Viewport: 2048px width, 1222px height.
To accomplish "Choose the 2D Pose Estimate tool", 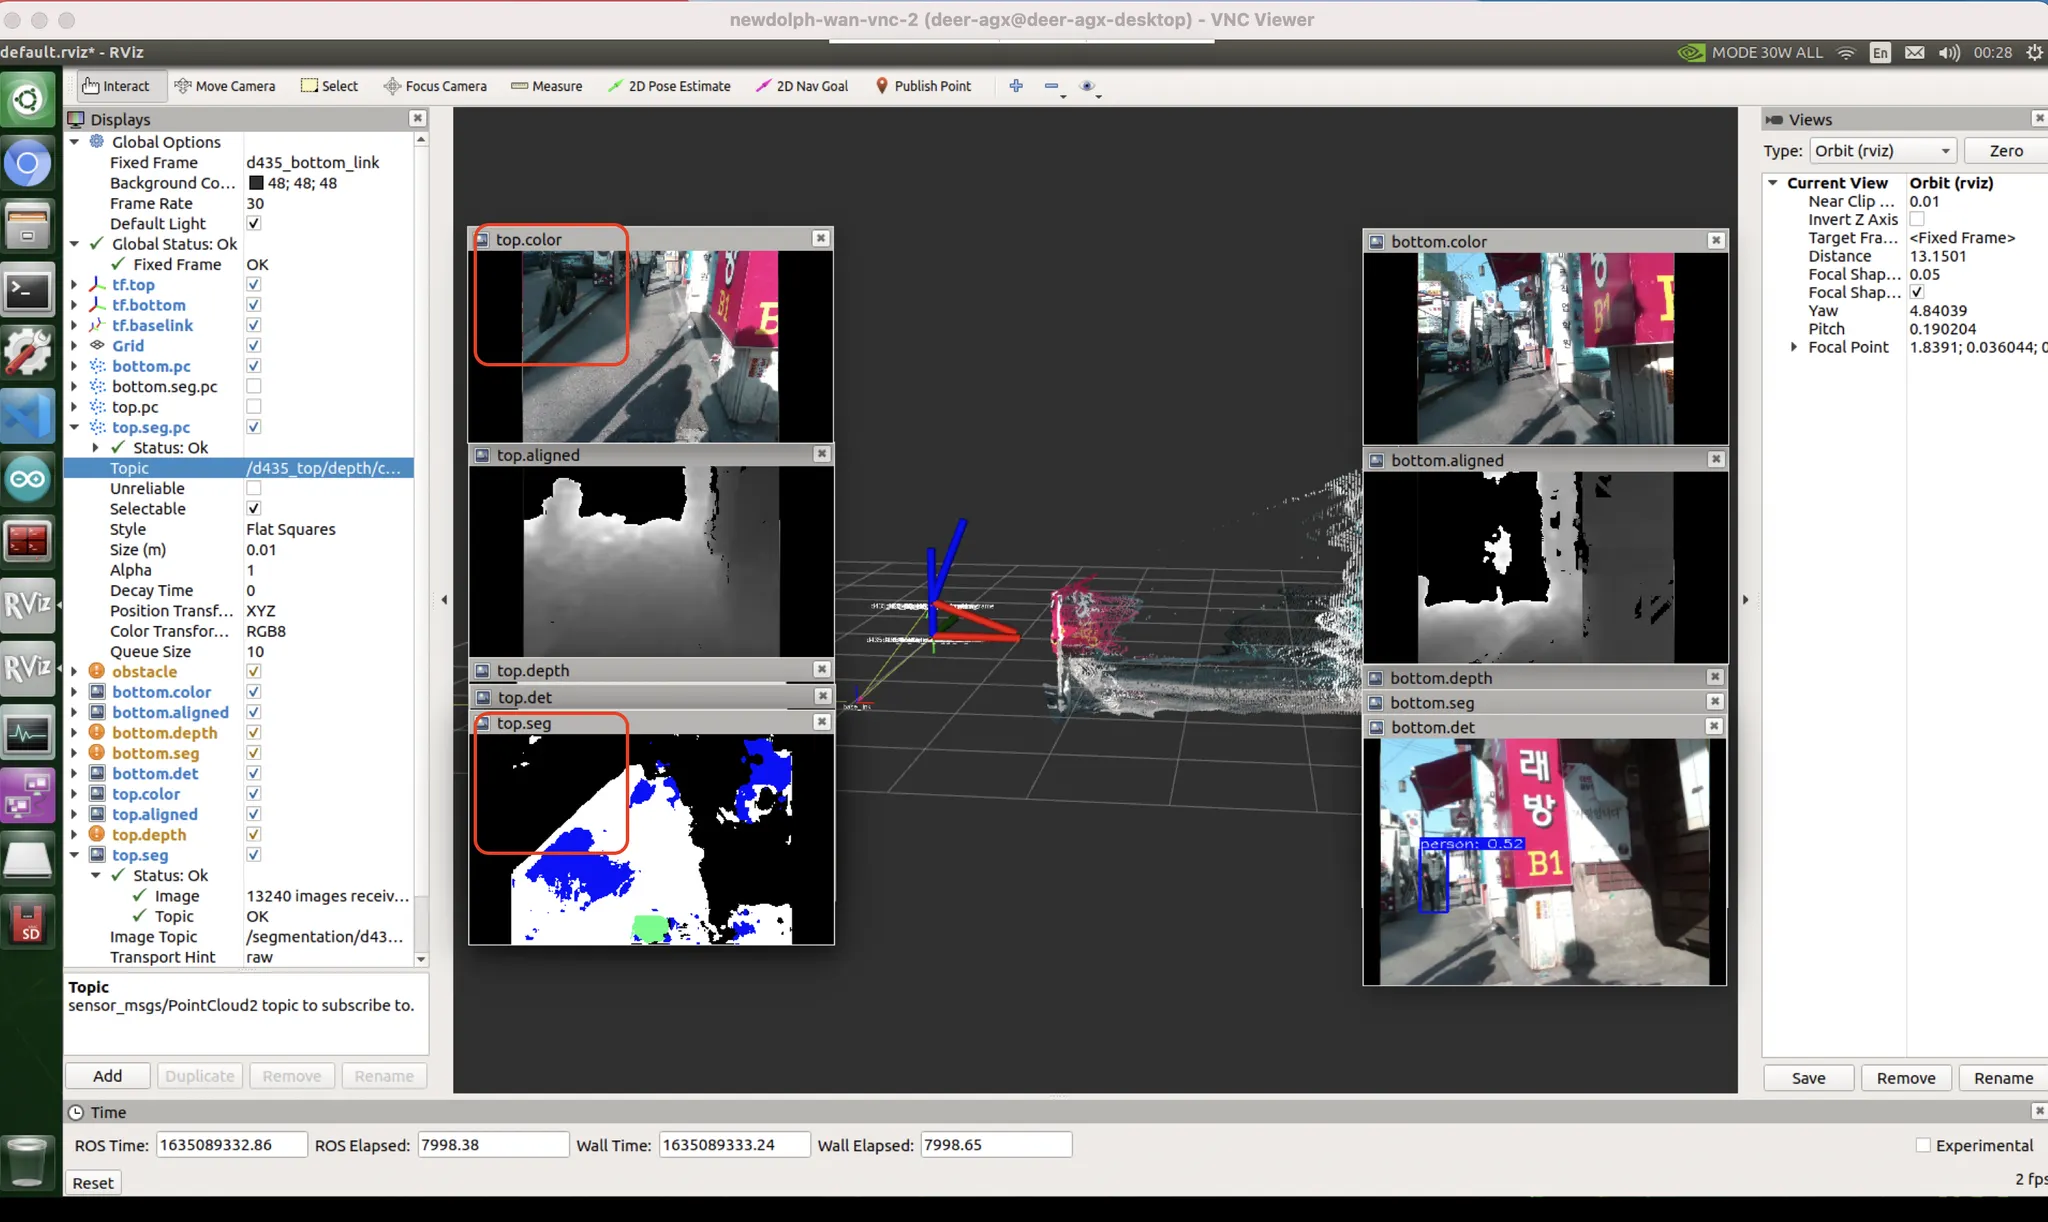I will pyautogui.click(x=669, y=86).
